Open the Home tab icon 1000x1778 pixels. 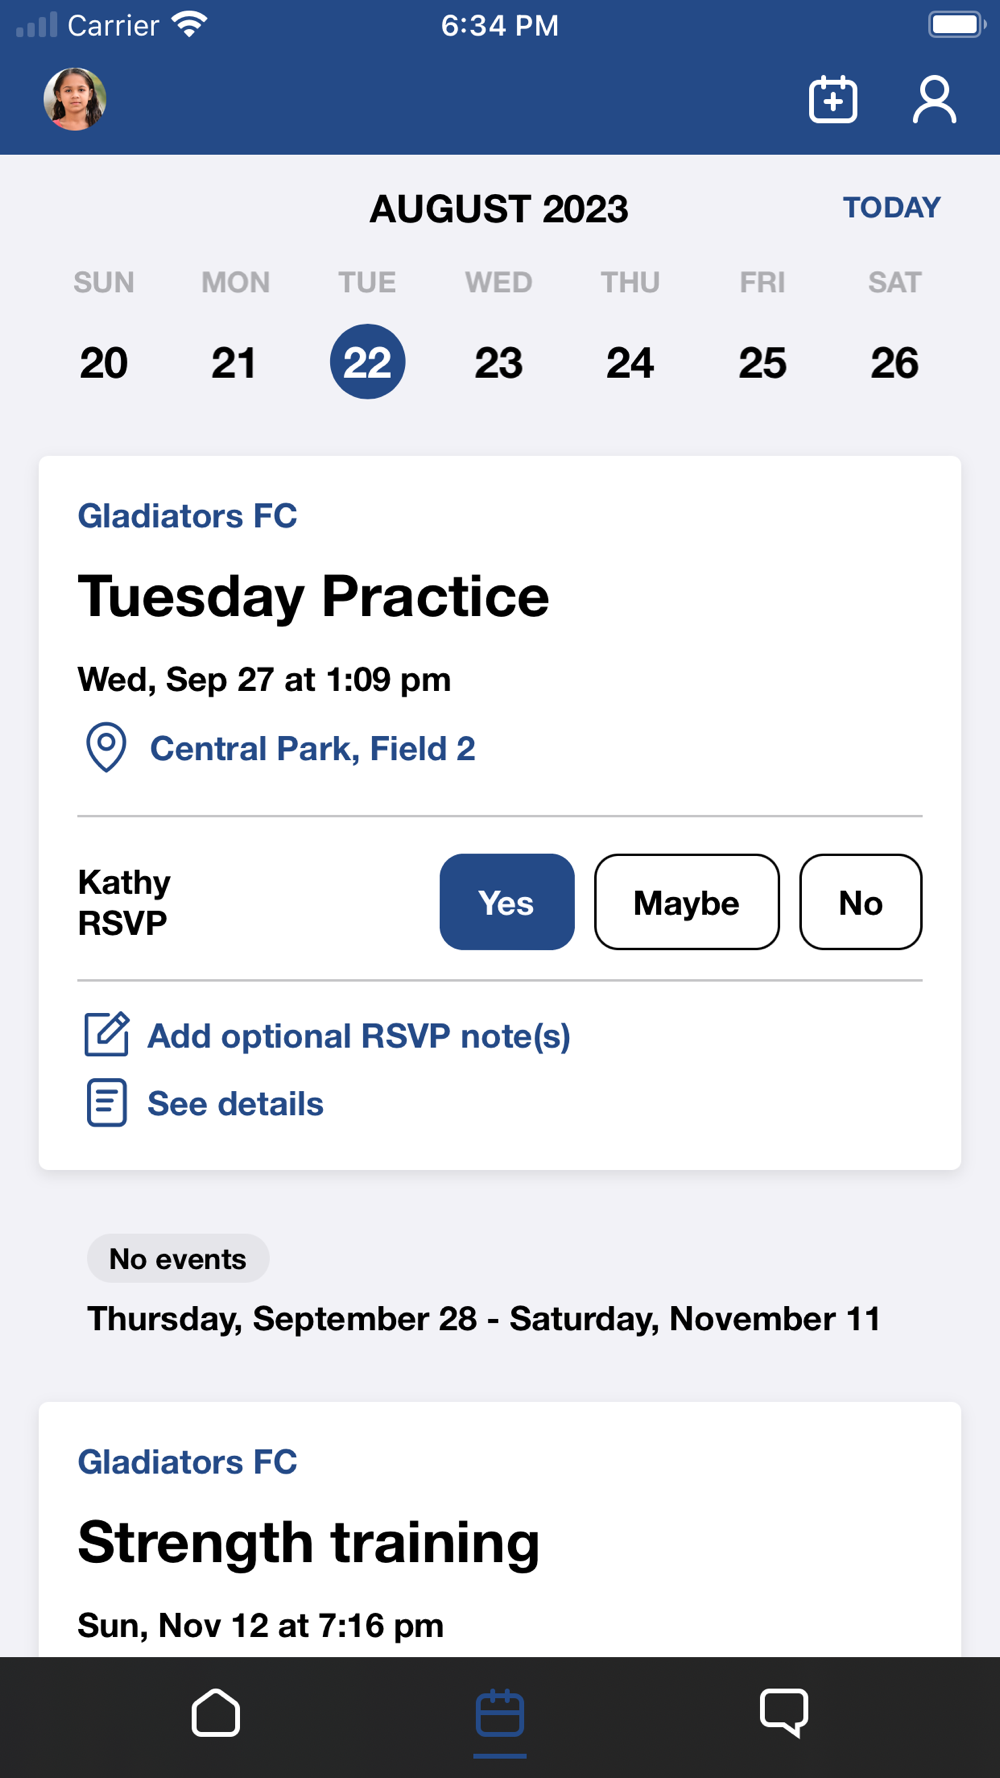pyautogui.click(x=216, y=1713)
